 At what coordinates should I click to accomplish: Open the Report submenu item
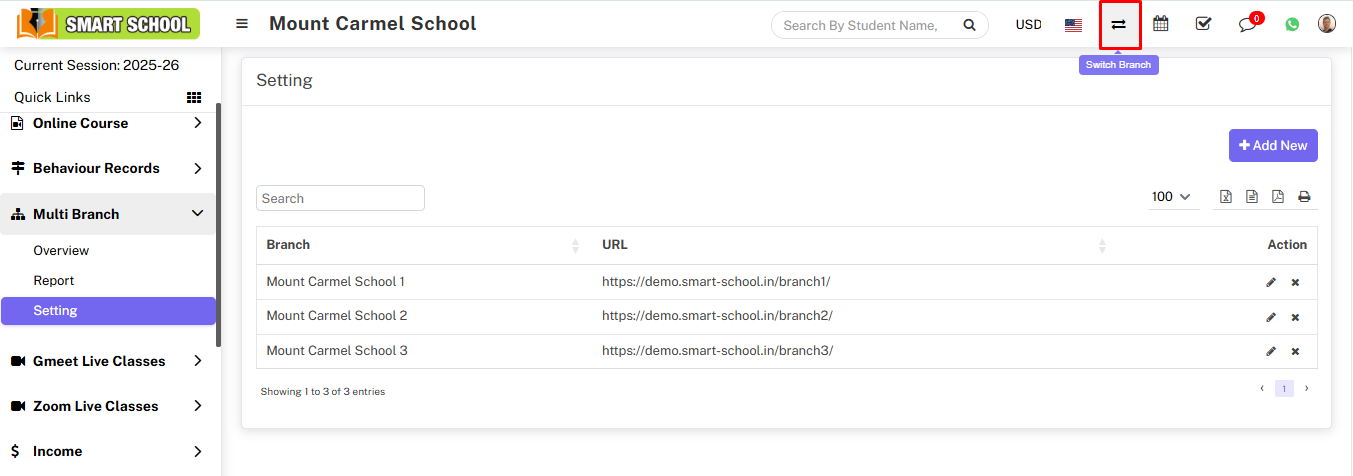click(54, 280)
